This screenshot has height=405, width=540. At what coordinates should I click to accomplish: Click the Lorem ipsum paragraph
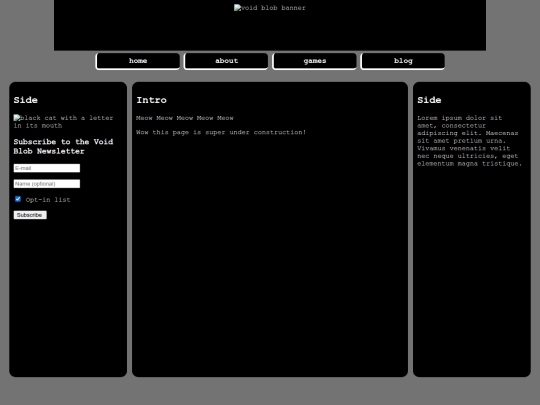(x=469, y=141)
